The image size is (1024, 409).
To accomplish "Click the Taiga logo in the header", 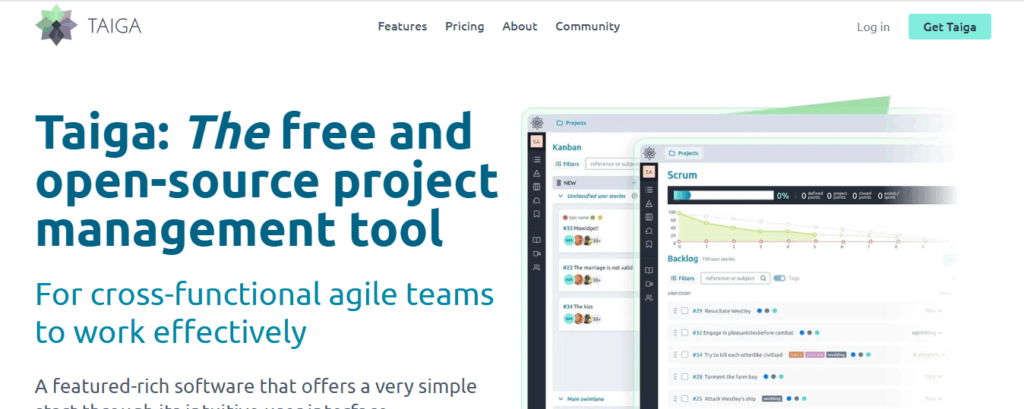I will 88,26.
